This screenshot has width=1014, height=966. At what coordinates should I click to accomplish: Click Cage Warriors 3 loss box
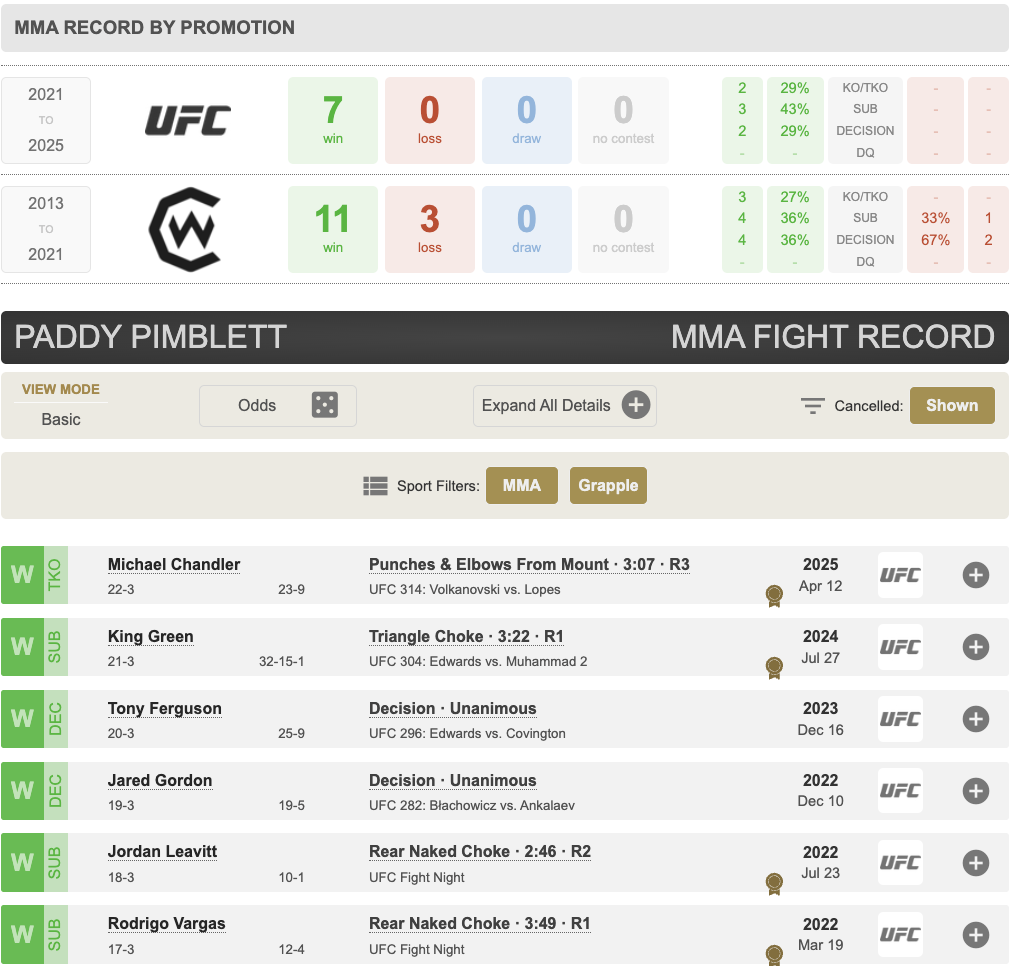pyautogui.click(x=430, y=230)
